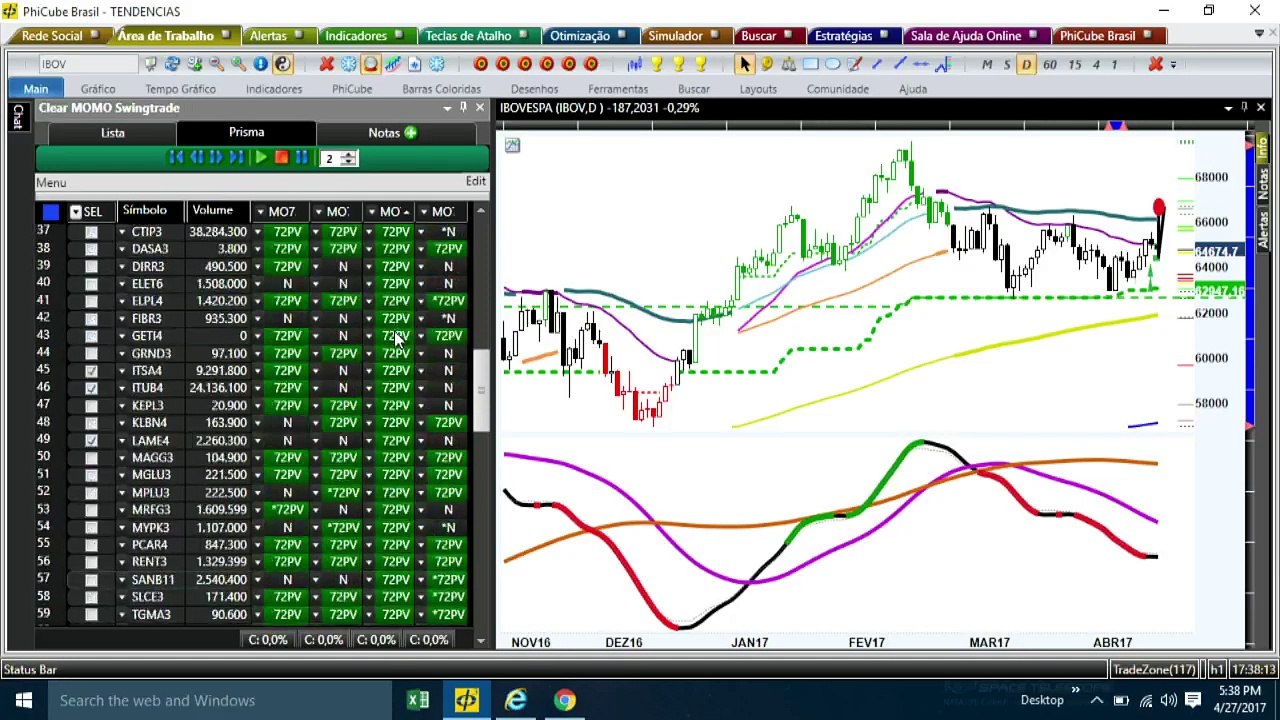Open Google Chrome from the taskbar

[565, 700]
